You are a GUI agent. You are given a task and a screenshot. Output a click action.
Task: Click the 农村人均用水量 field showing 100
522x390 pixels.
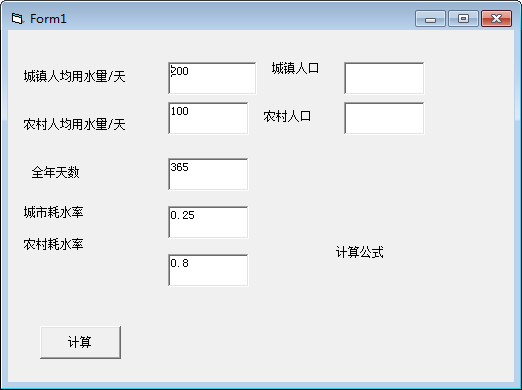pos(208,118)
